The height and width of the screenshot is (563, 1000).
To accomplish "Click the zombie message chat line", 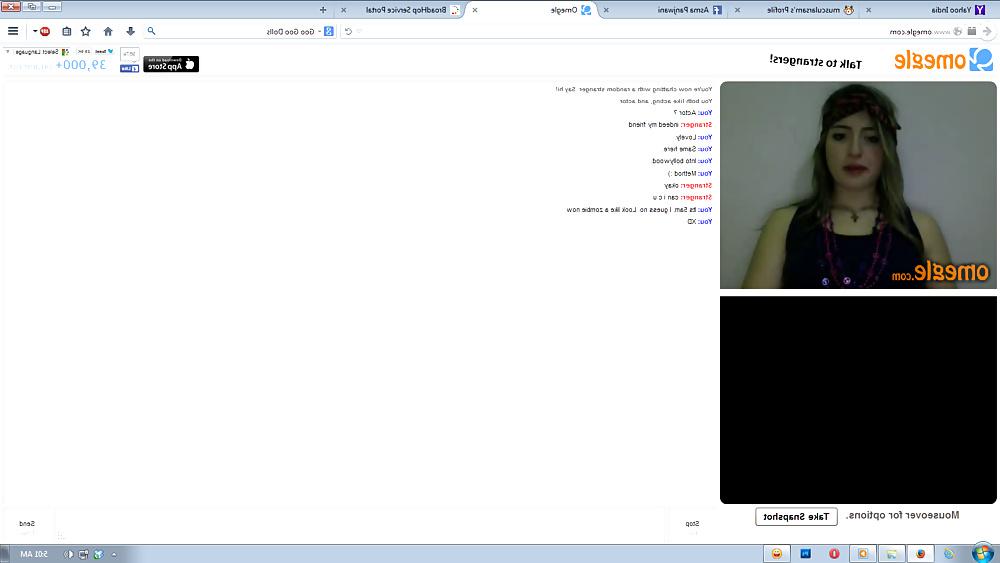I will point(639,209).
